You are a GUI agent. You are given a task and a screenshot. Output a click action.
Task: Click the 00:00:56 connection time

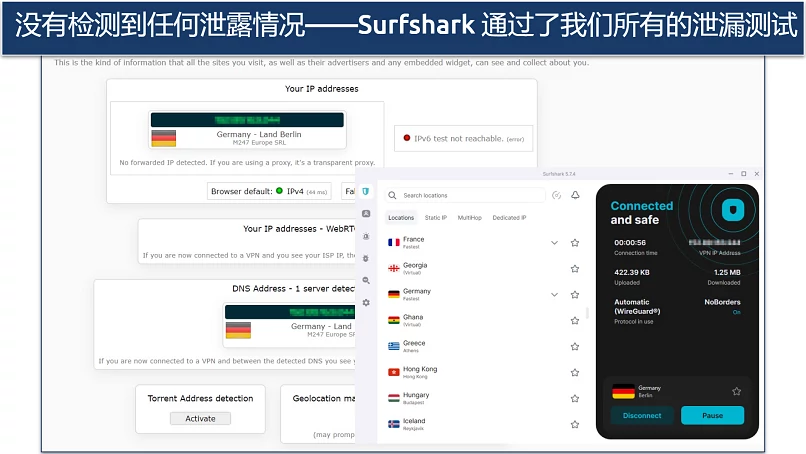(x=630, y=243)
